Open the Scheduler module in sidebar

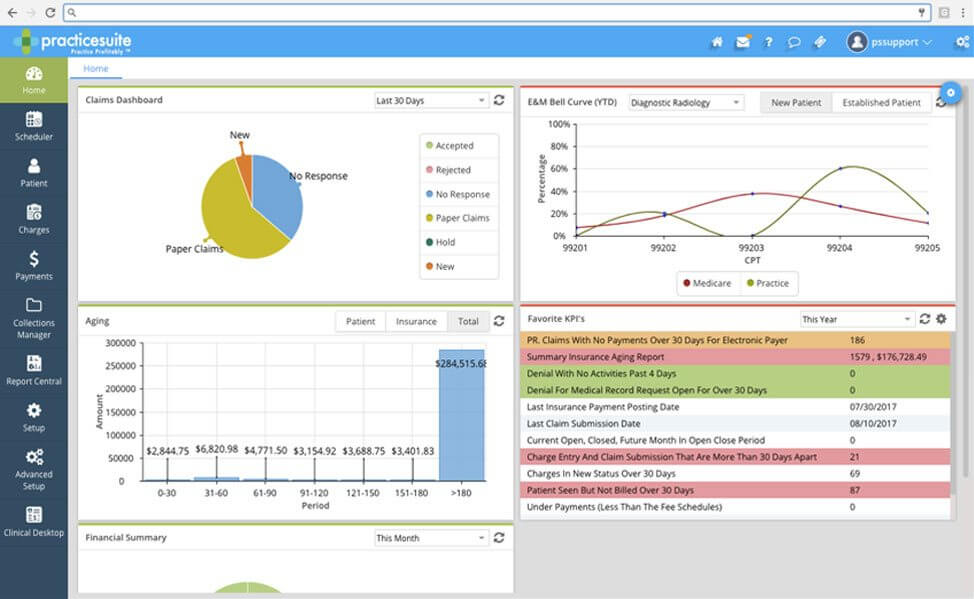[x=34, y=126]
